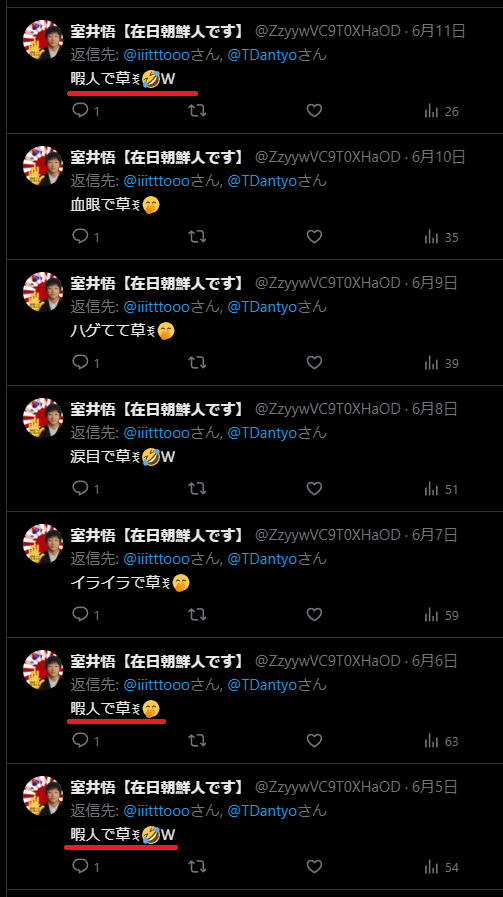503x897 pixels.
Task: Open profile avatar on June 8 tweet
Action: [43, 418]
